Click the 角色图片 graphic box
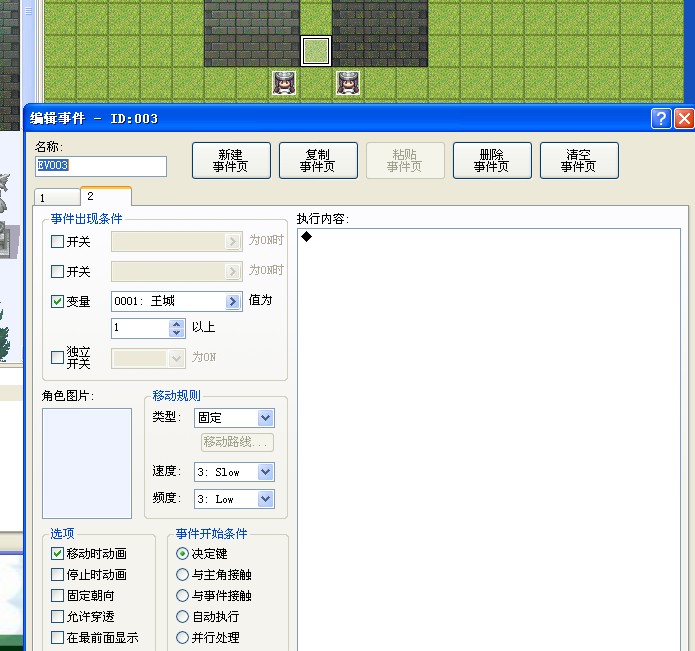This screenshot has height=651, width=695. tap(87, 463)
